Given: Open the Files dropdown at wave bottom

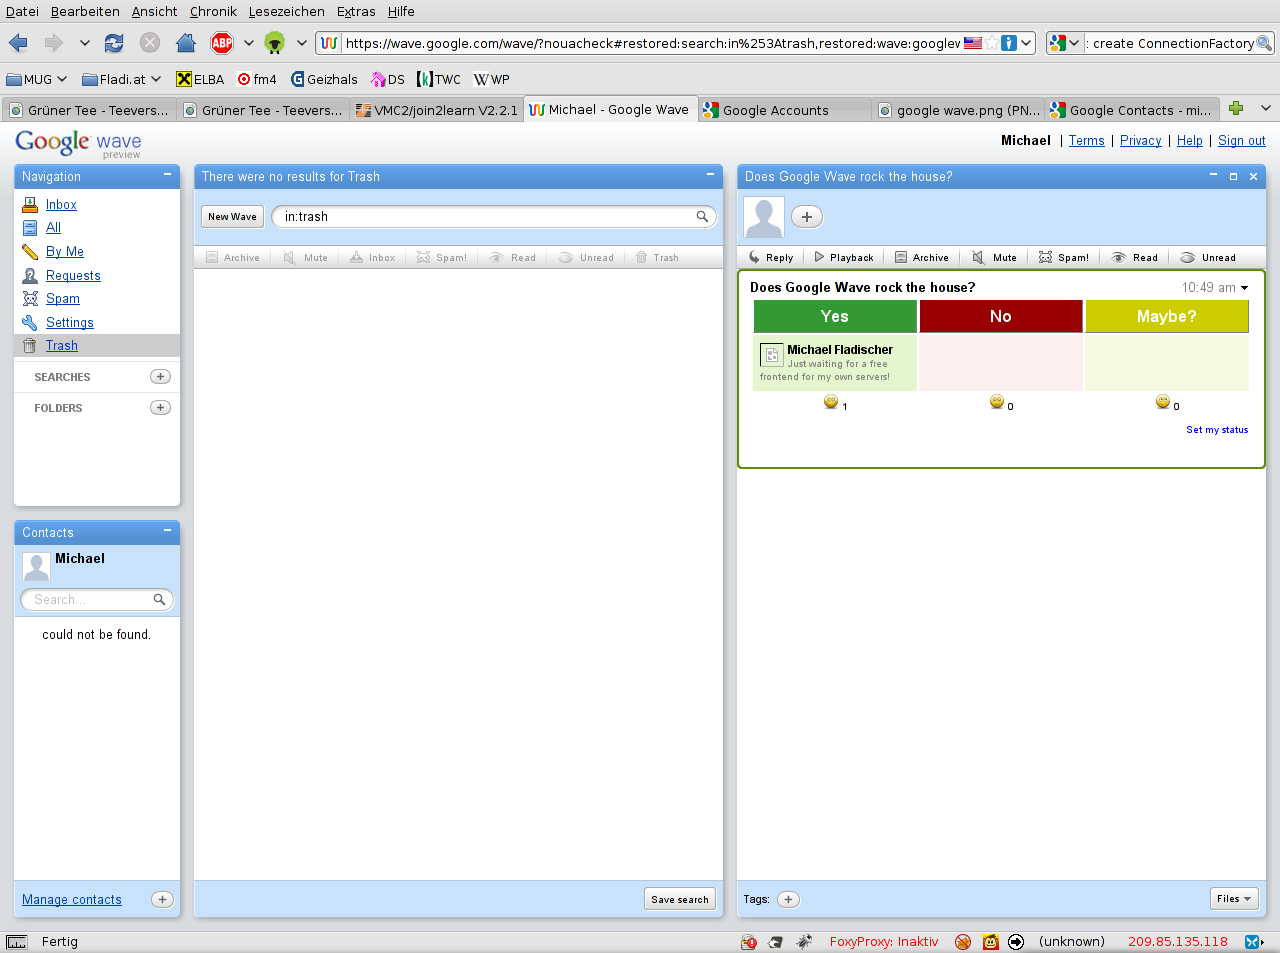Looking at the screenshot, I should pyautogui.click(x=1233, y=899).
